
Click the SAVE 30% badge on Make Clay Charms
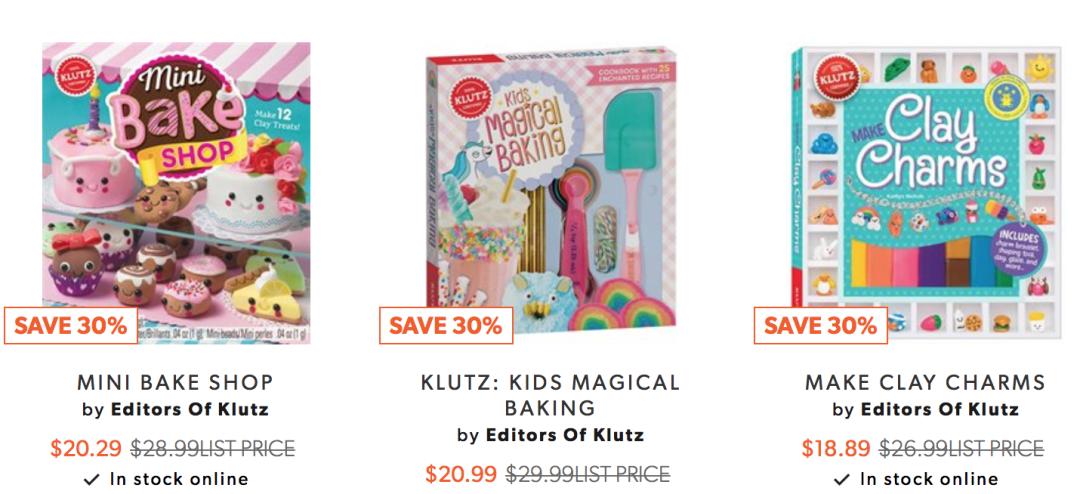pyautogui.click(x=820, y=325)
